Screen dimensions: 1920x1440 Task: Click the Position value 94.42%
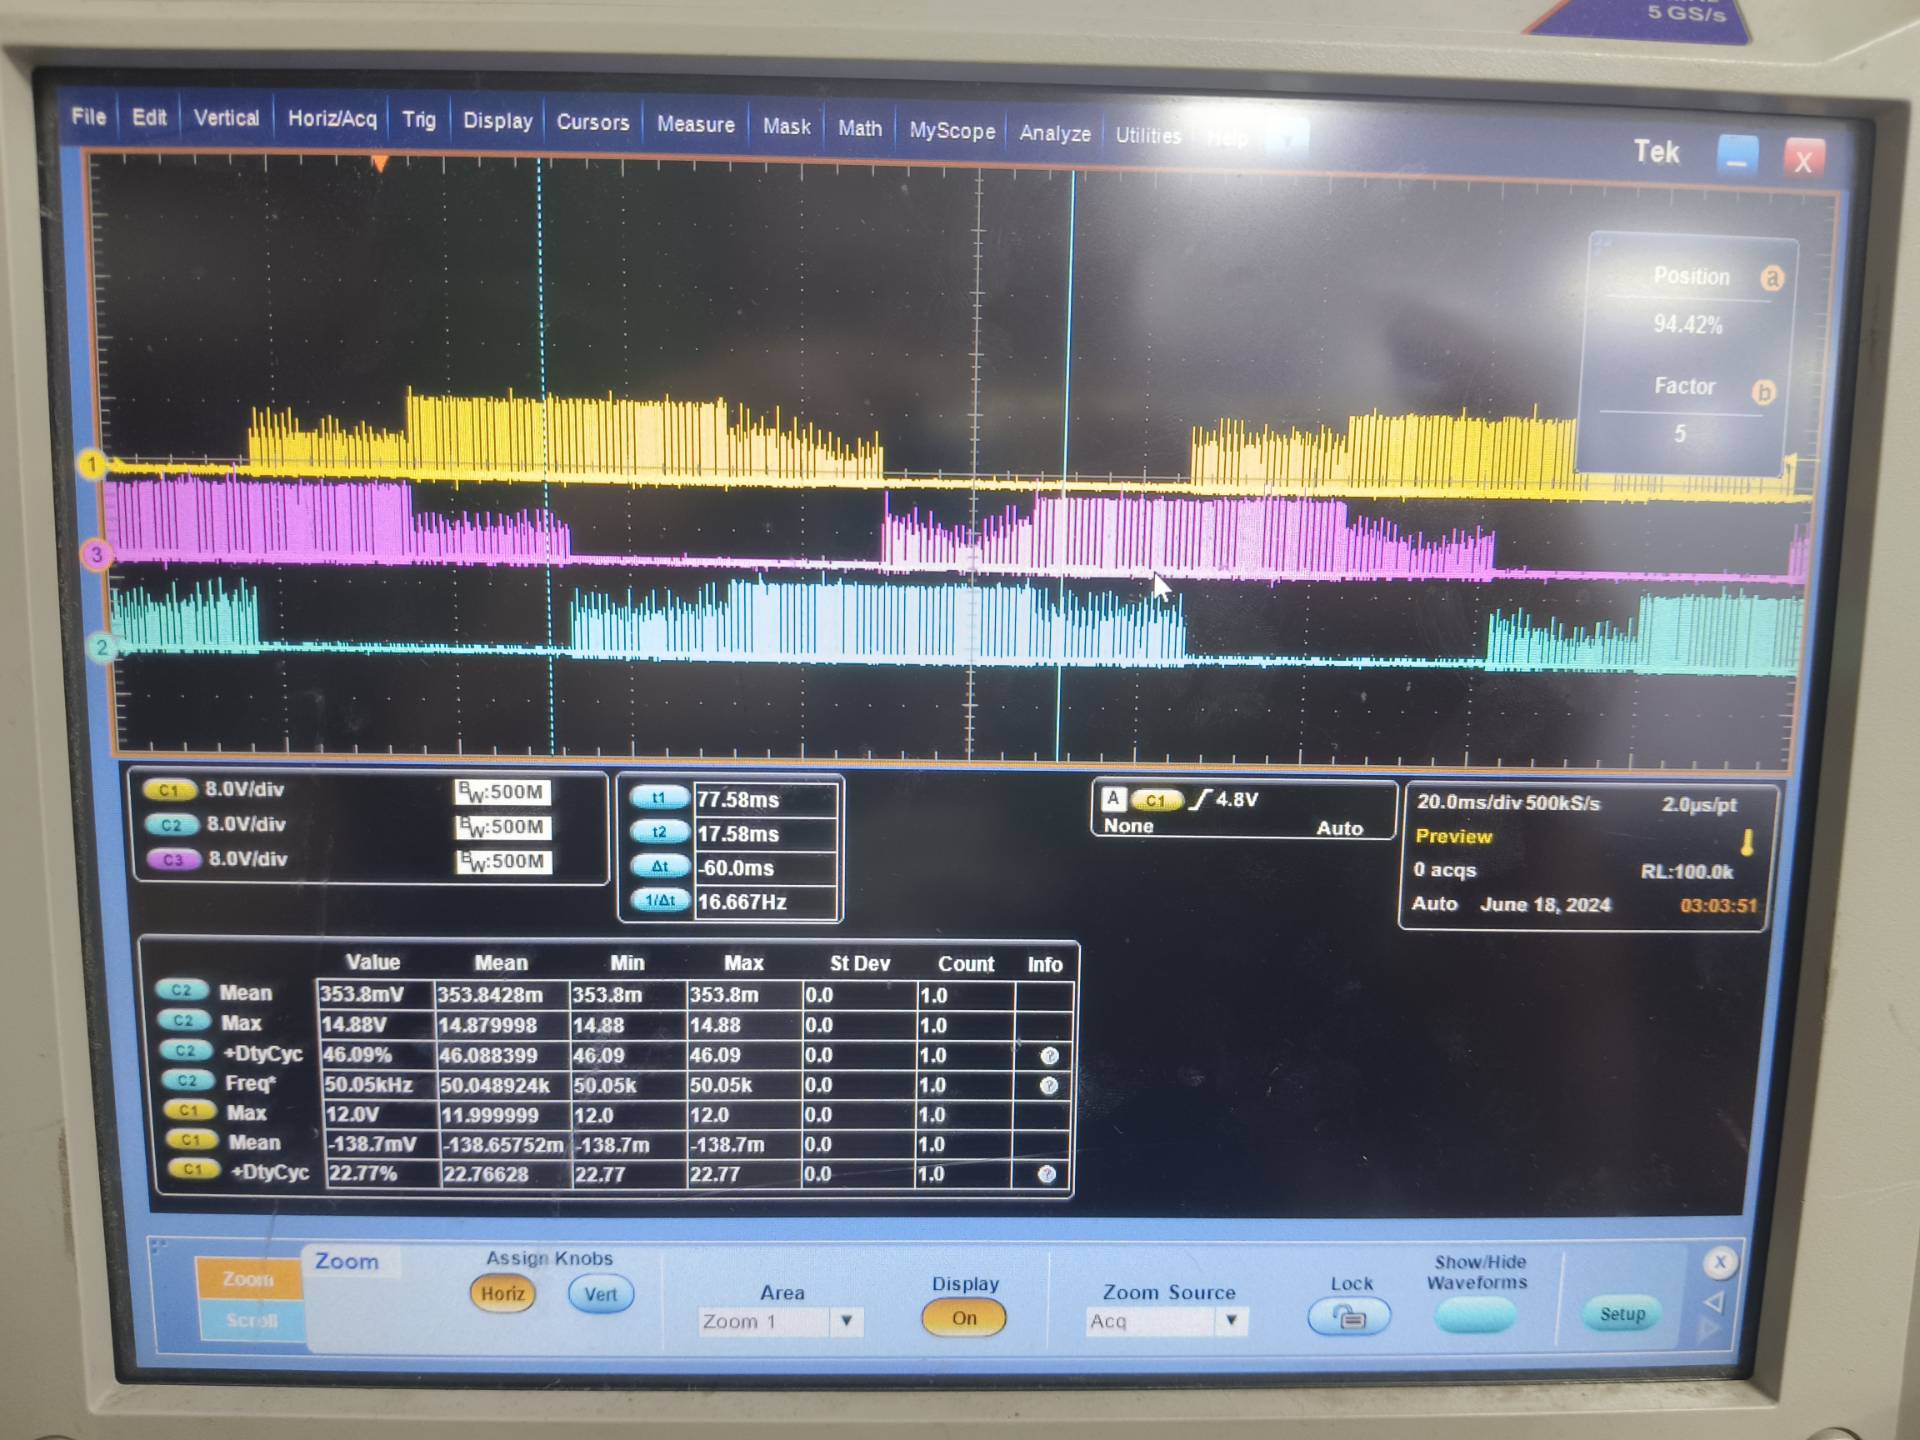pos(1688,324)
